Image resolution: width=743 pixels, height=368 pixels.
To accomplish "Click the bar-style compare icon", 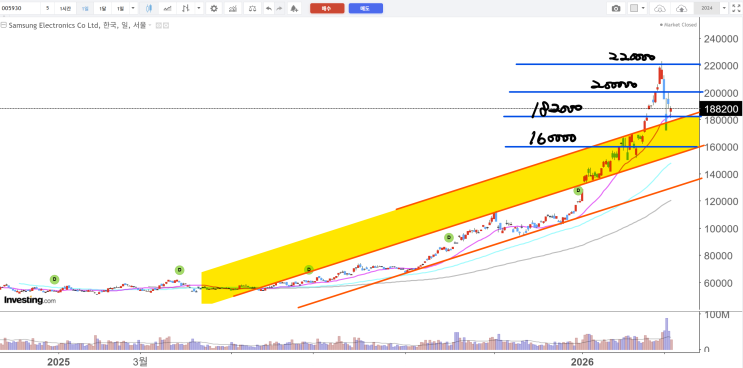I will (185, 9).
